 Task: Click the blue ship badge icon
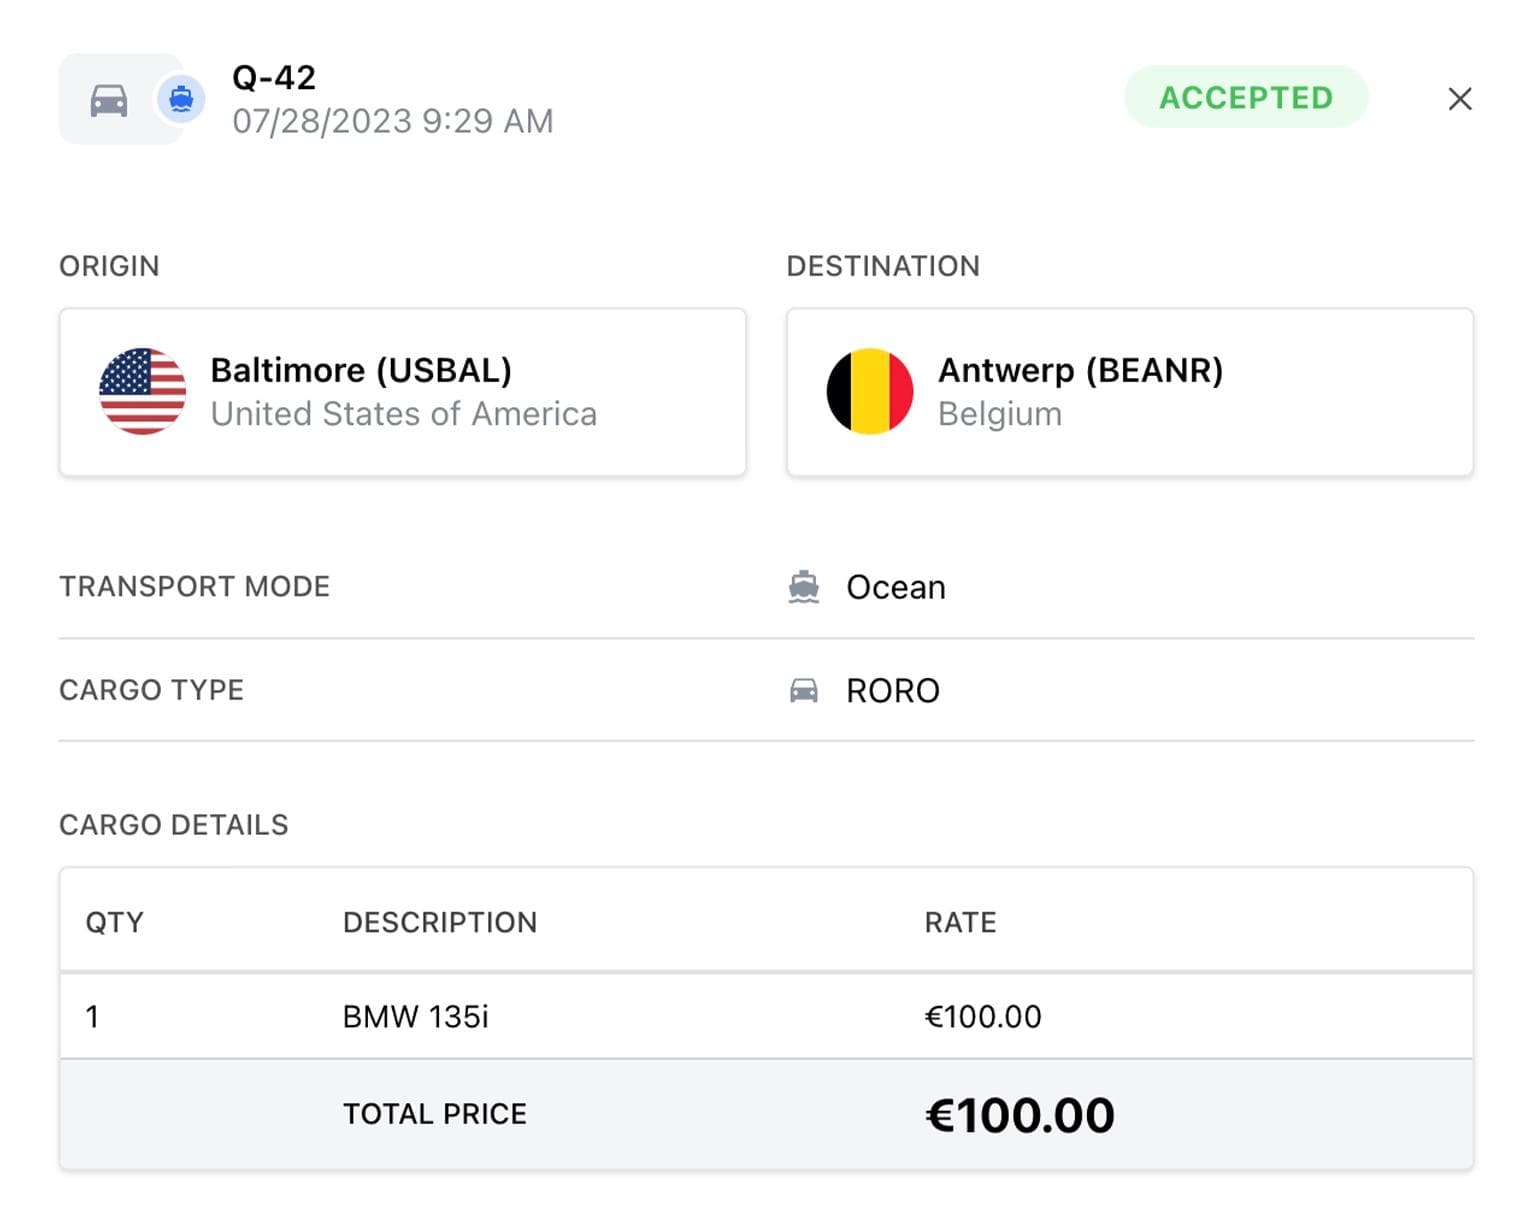[x=181, y=99]
